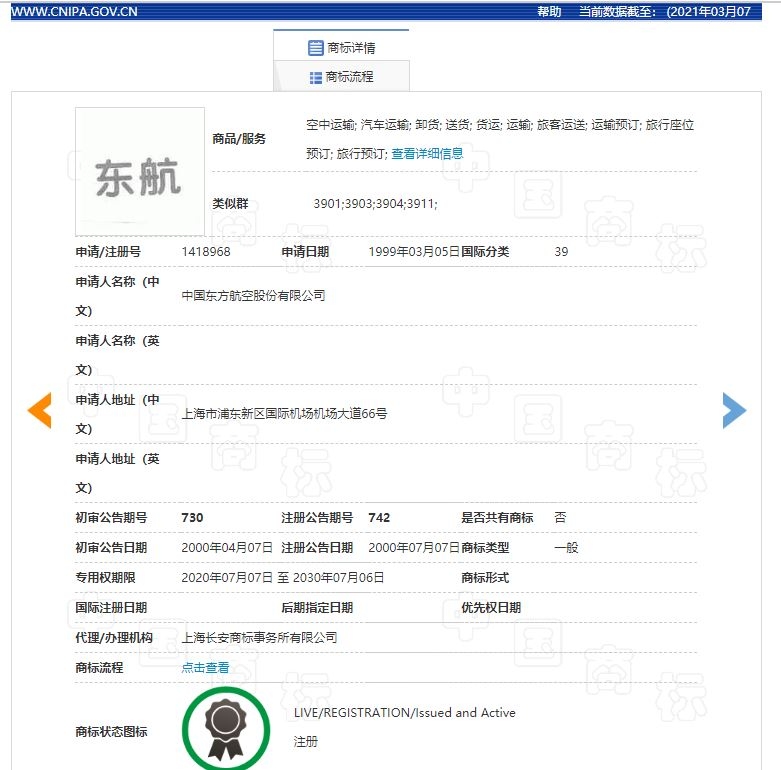The image size is (781, 770).
Task: Select exclusive right period 2020年07月07日 至 2030年07月06日
Action: [282, 577]
